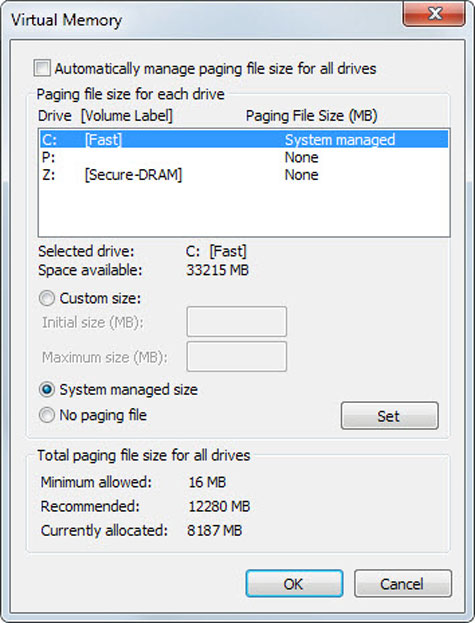This screenshot has height=623, width=475.
Task: Select the Z: [Secure-DRAM] drive row
Action: pos(244,175)
